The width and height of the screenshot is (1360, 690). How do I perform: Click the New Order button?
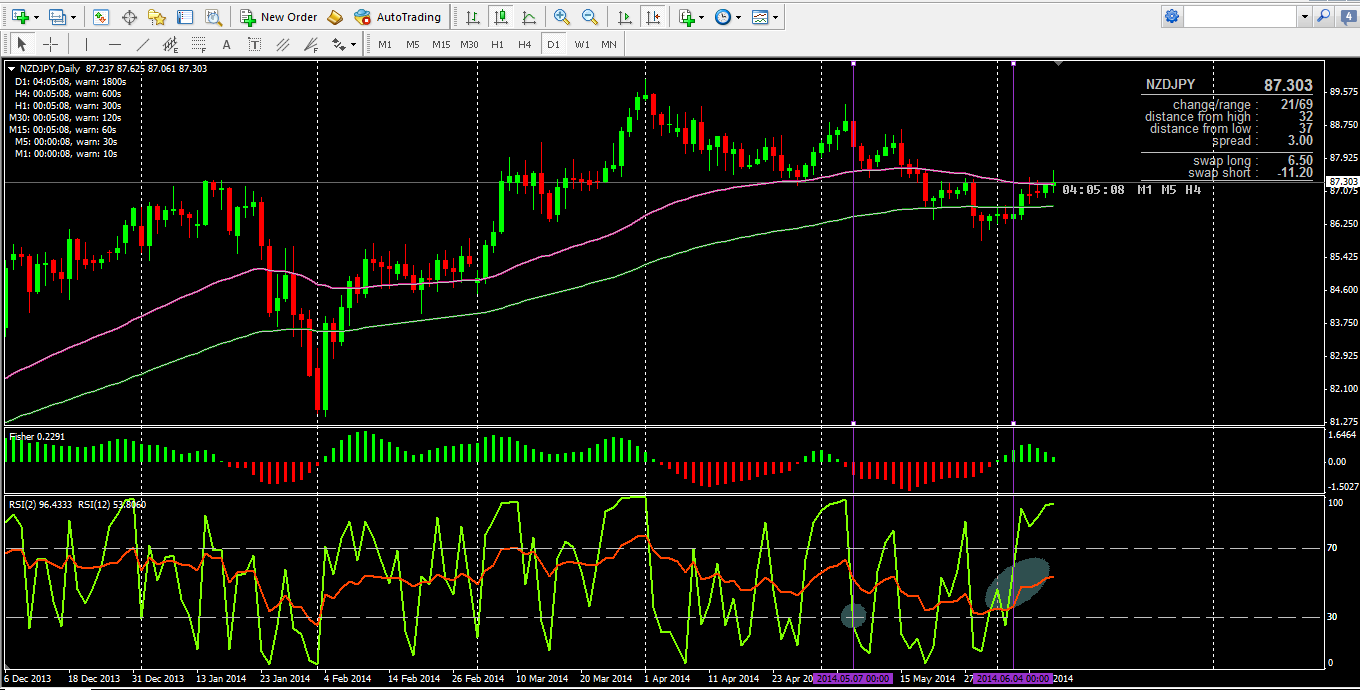[x=279, y=17]
